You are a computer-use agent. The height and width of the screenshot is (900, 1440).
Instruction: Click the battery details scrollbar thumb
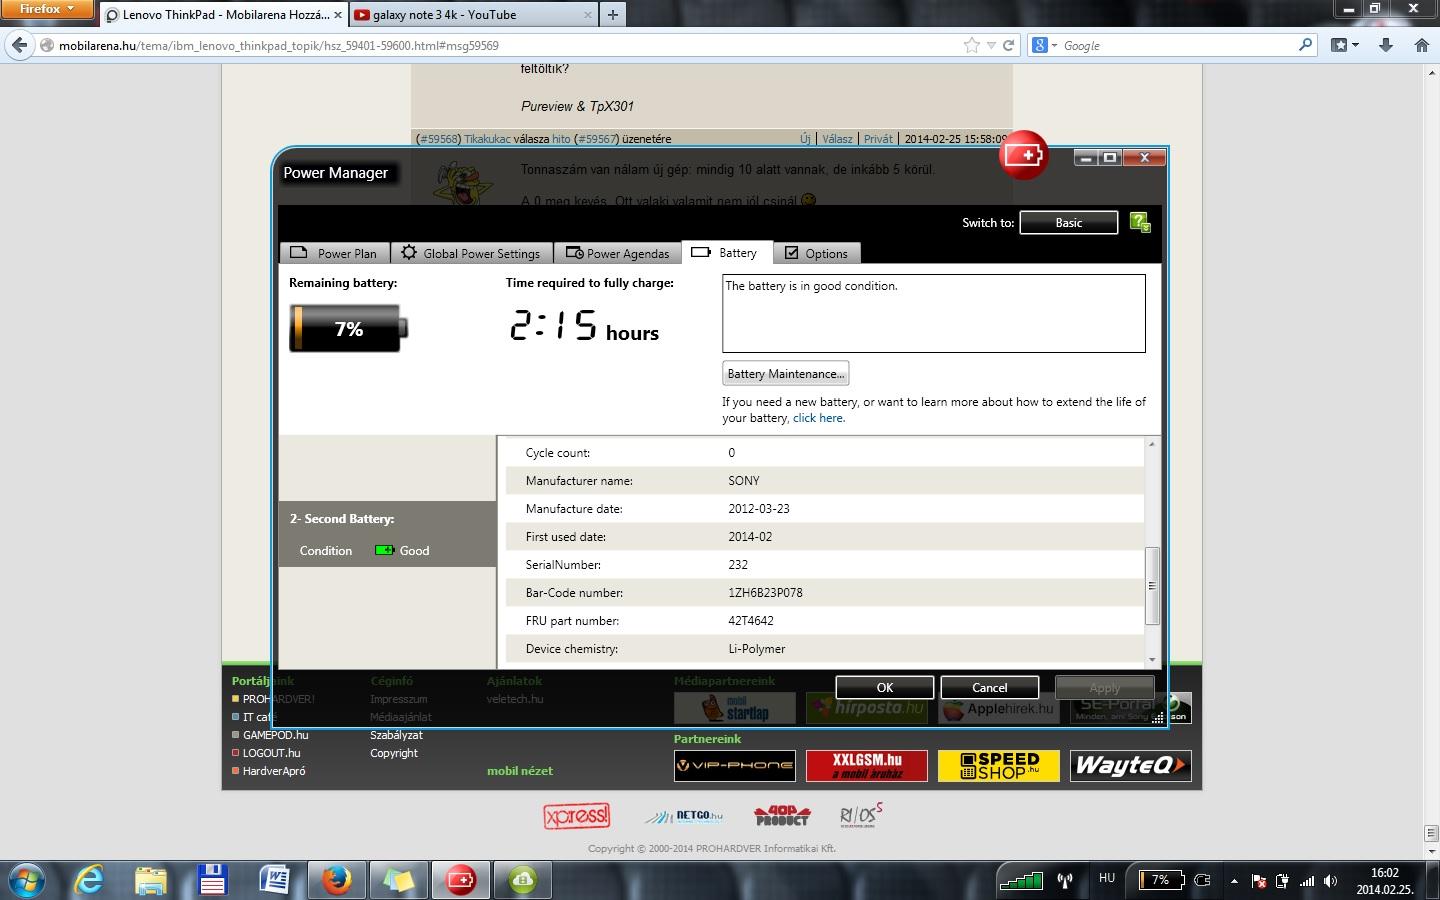click(1152, 586)
